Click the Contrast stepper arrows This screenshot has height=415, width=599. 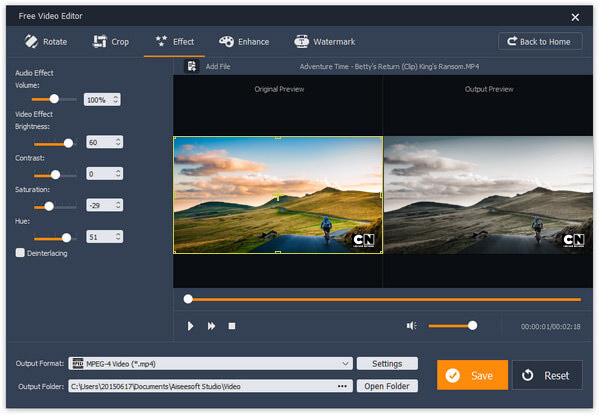pyautogui.click(x=118, y=174)
